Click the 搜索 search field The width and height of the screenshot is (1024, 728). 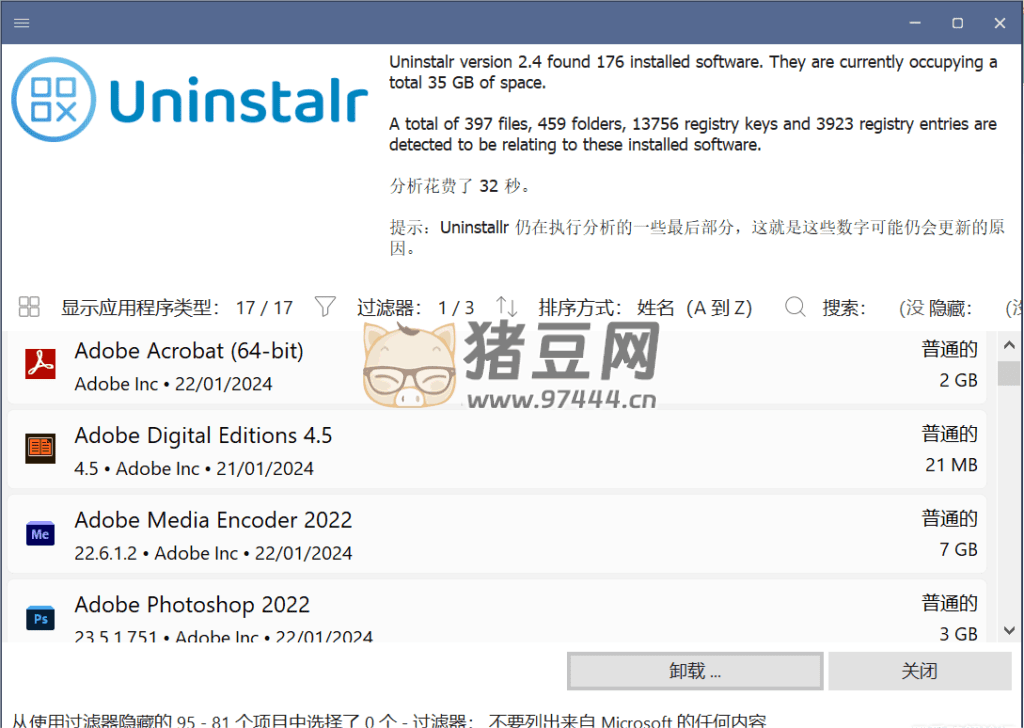pos(844,308)
